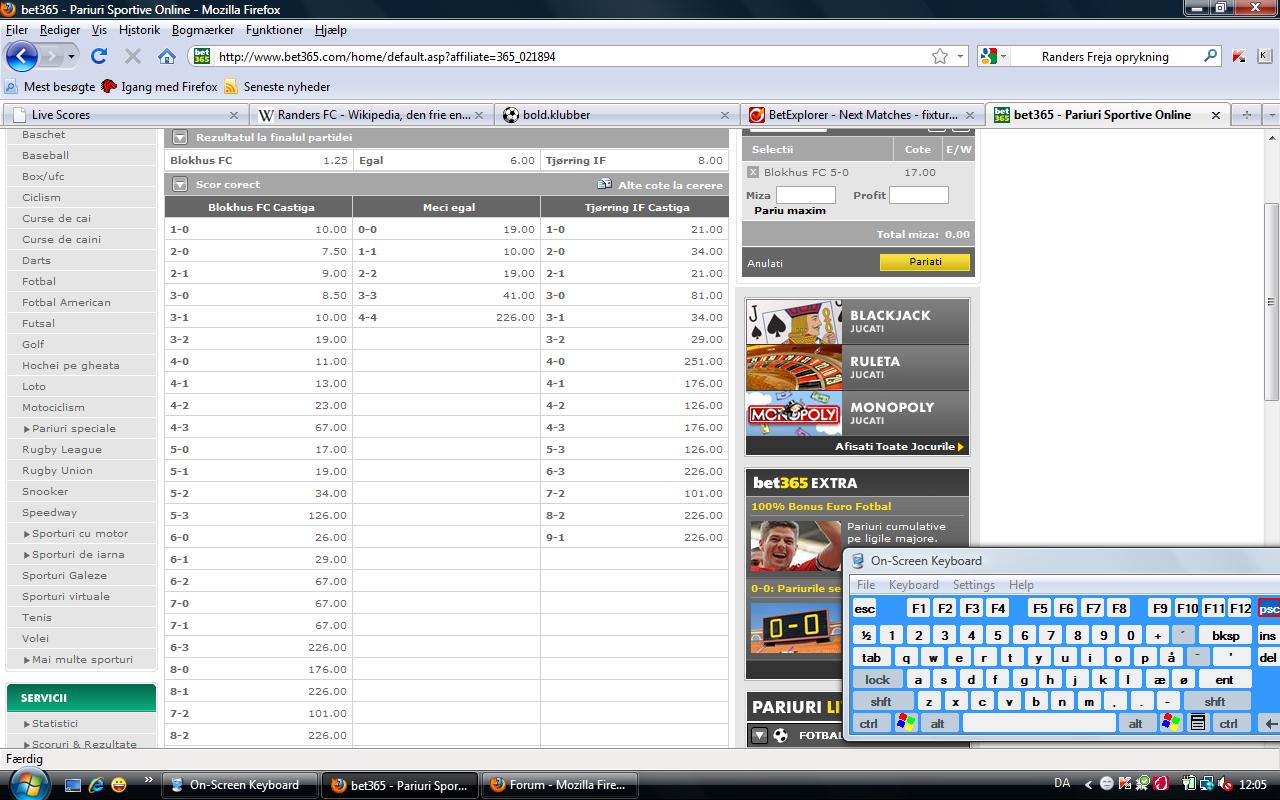
Task: Collapse the Rezultatul la finalul partidei section
Action: click(x=180, y=138)
